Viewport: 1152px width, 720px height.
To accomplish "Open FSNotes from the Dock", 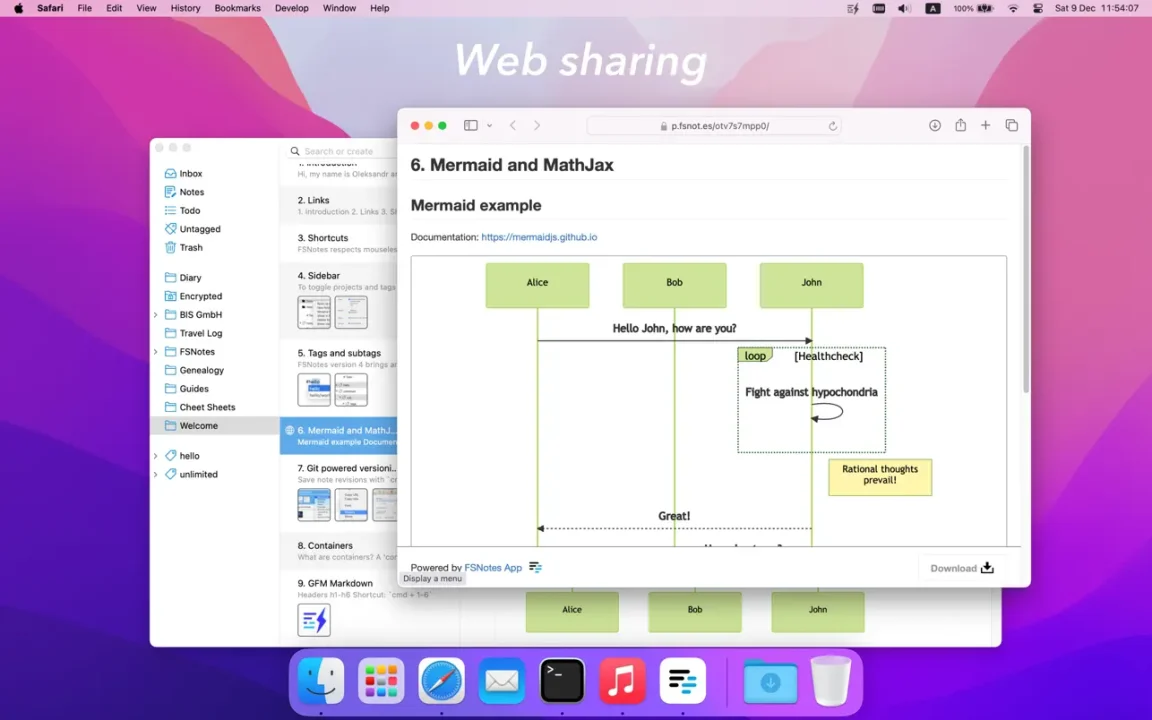I will [683, 681].
